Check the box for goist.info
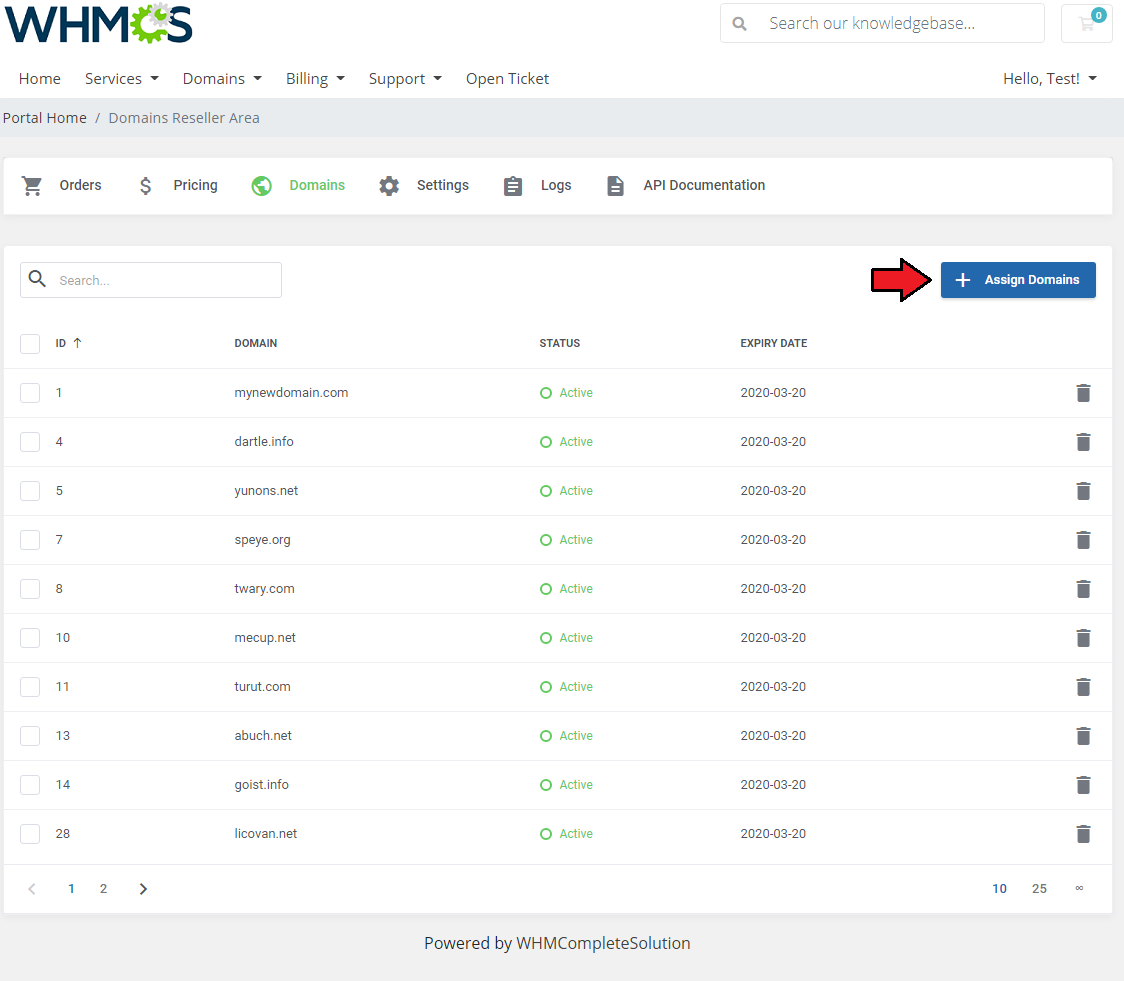 (x=30, y=785)
